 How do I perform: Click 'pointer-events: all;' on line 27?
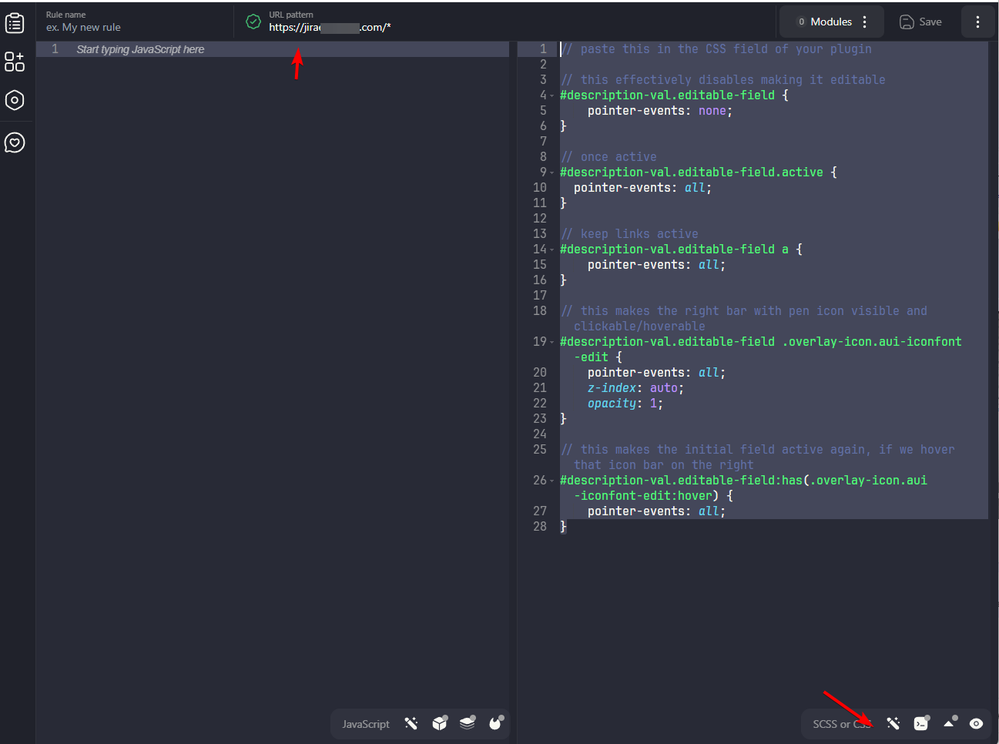(656, 511)
